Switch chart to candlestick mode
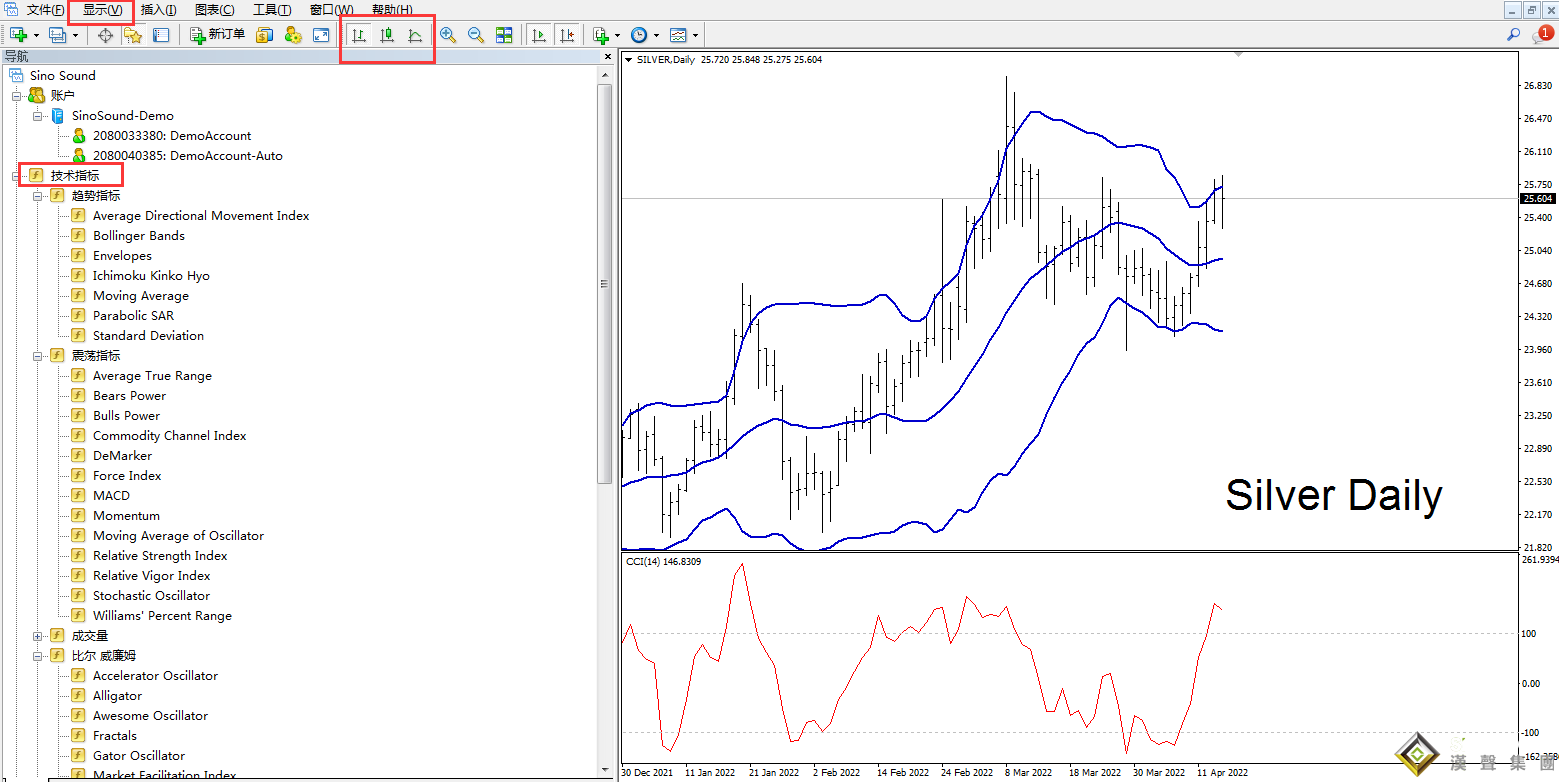 click(387, 35)
